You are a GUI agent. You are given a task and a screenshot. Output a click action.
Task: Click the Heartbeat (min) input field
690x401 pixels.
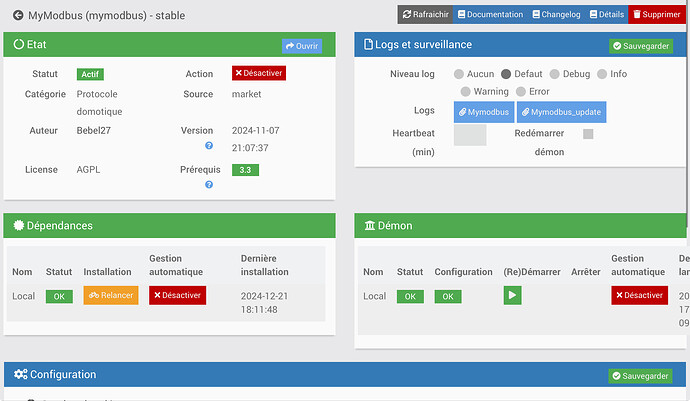tap(470, 135)
